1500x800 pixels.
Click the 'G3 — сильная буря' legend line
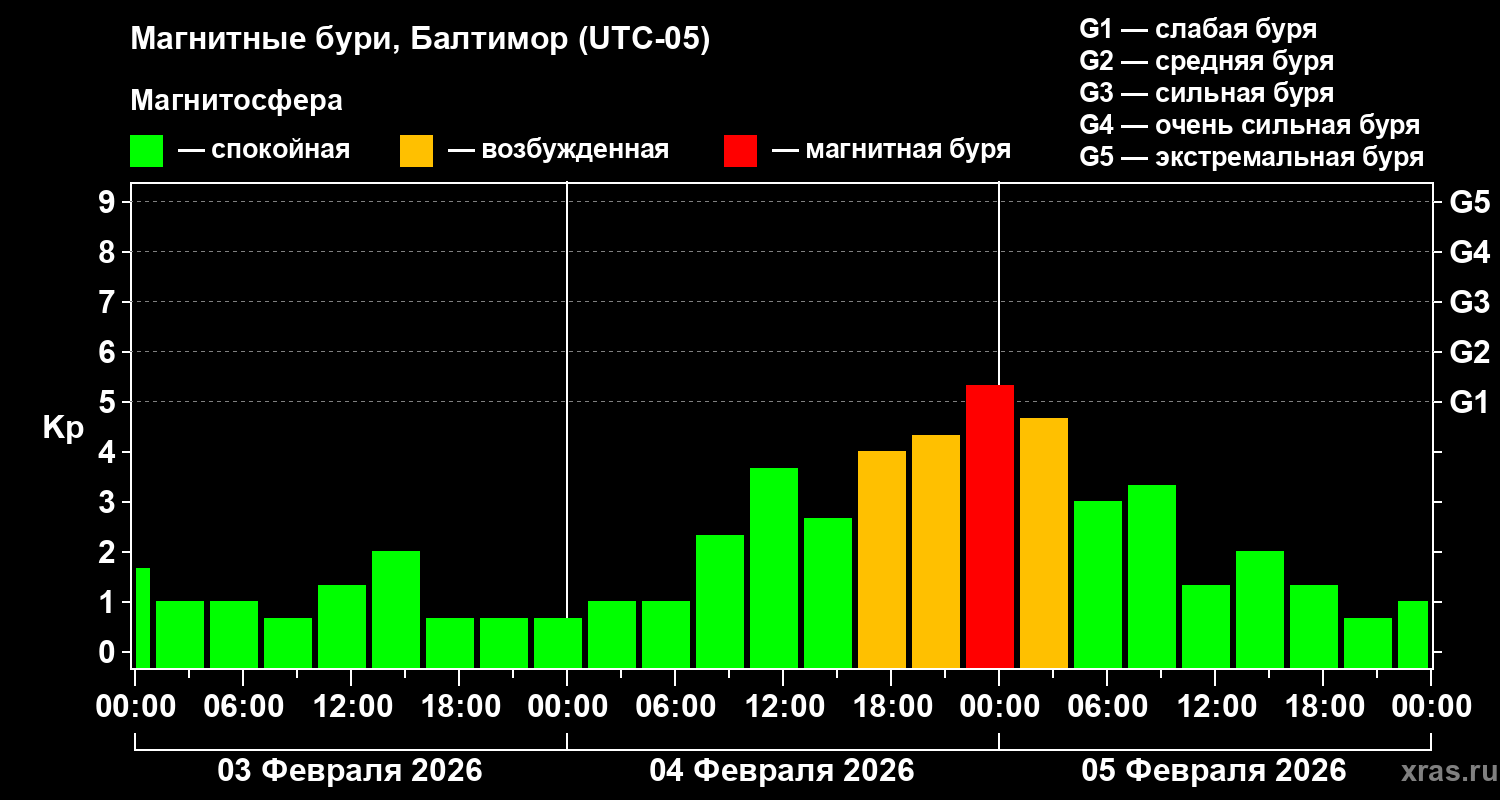(x=1206, y=93)
